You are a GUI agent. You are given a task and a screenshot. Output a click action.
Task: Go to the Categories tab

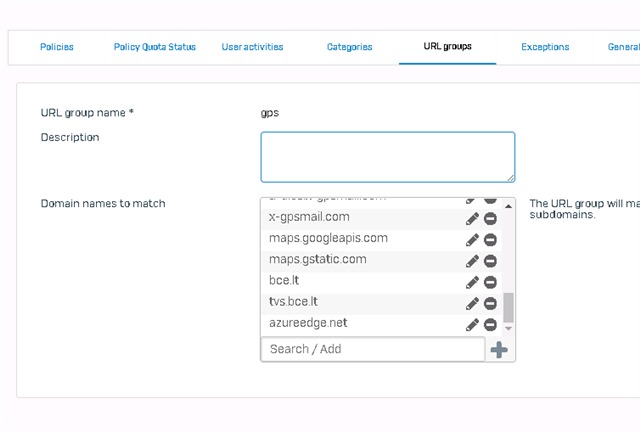point(349,47)
